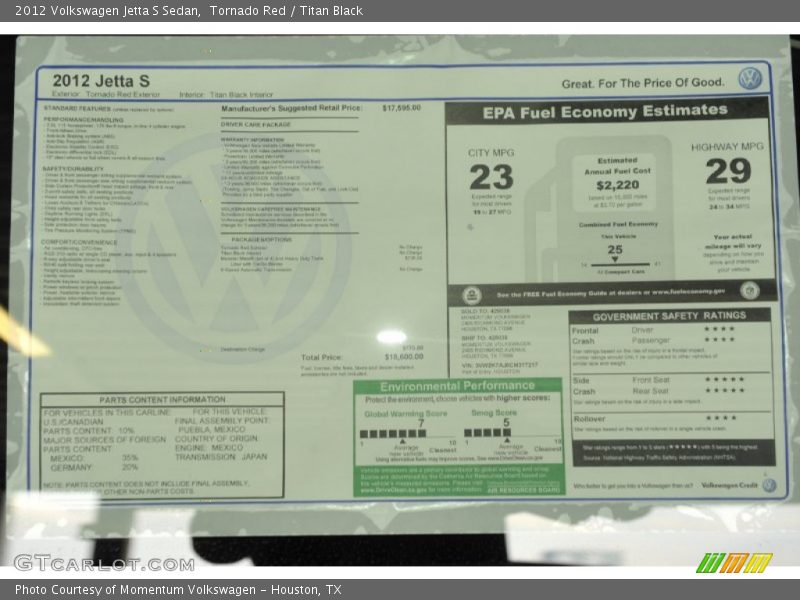Click the Total Price $18,600.00
Screen dimensions: 800x600
404,357
